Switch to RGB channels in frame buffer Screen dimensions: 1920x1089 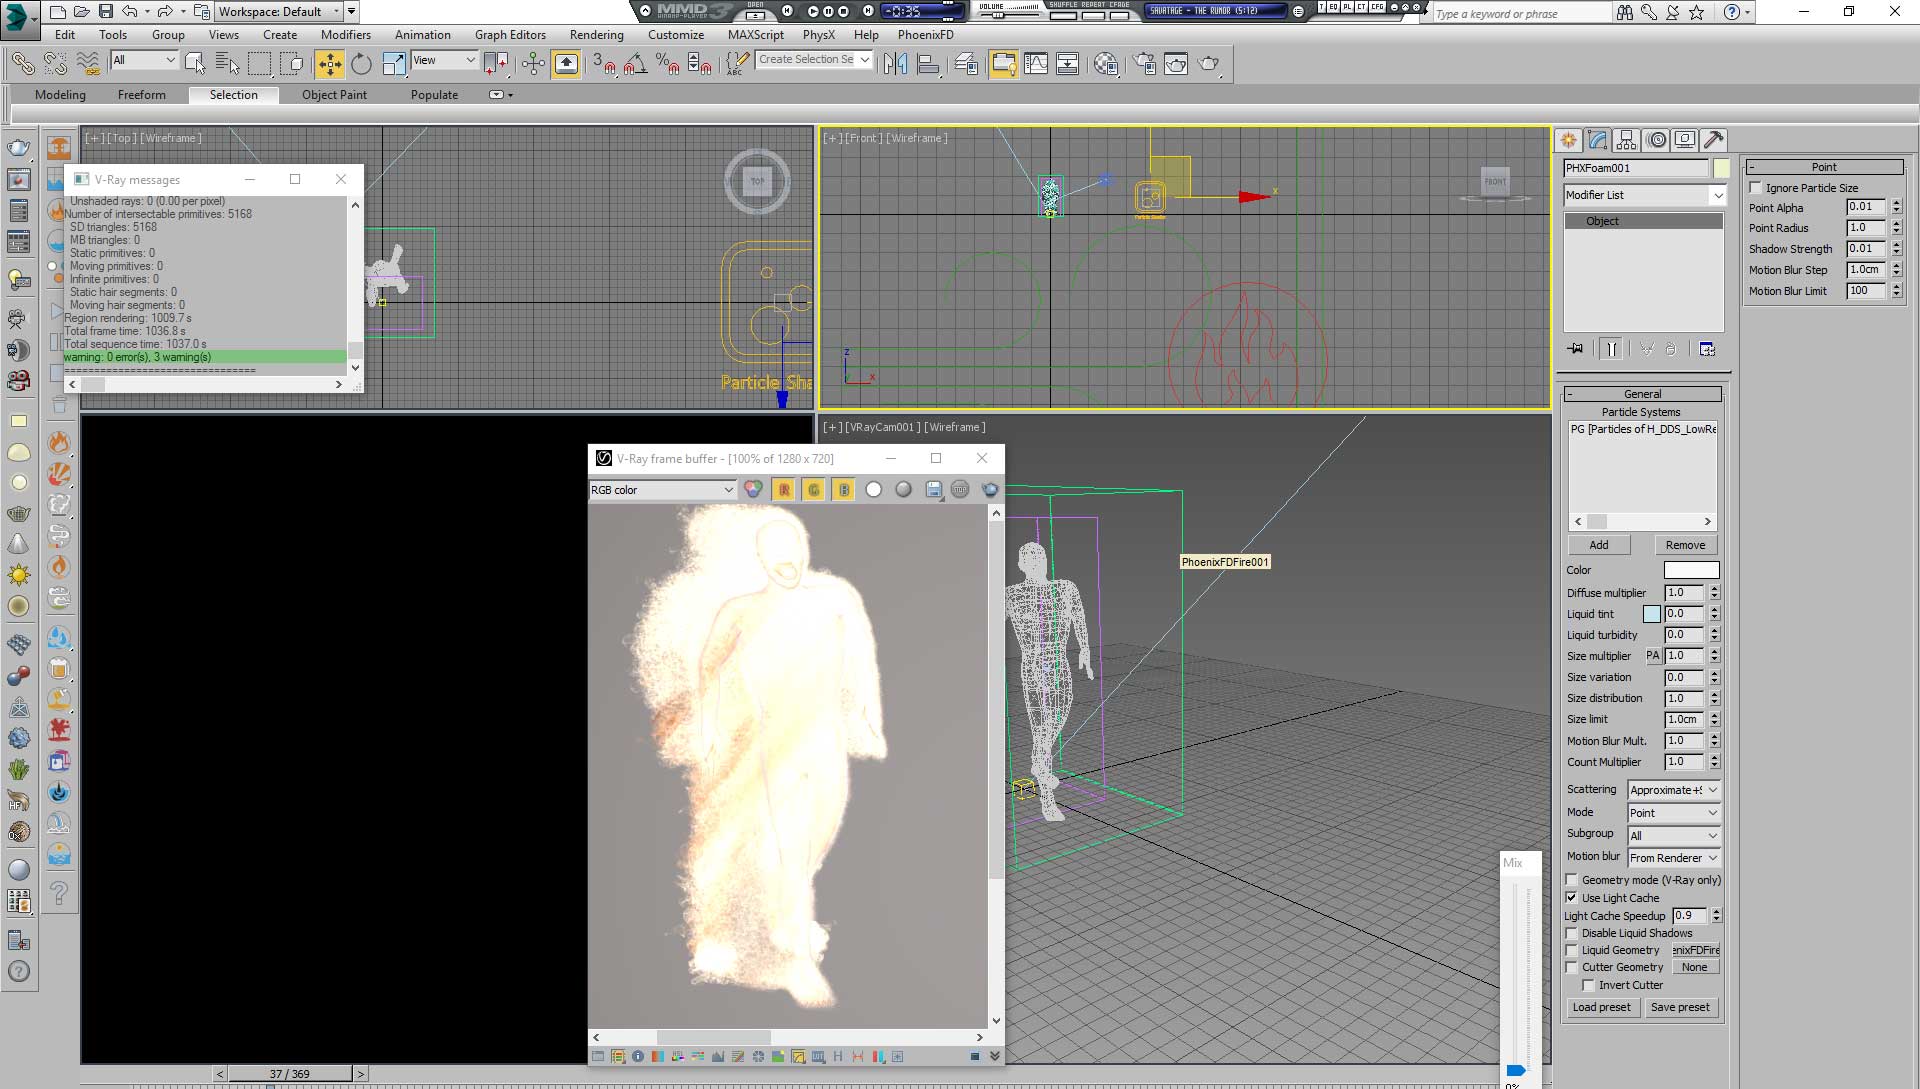click(753, 490)
